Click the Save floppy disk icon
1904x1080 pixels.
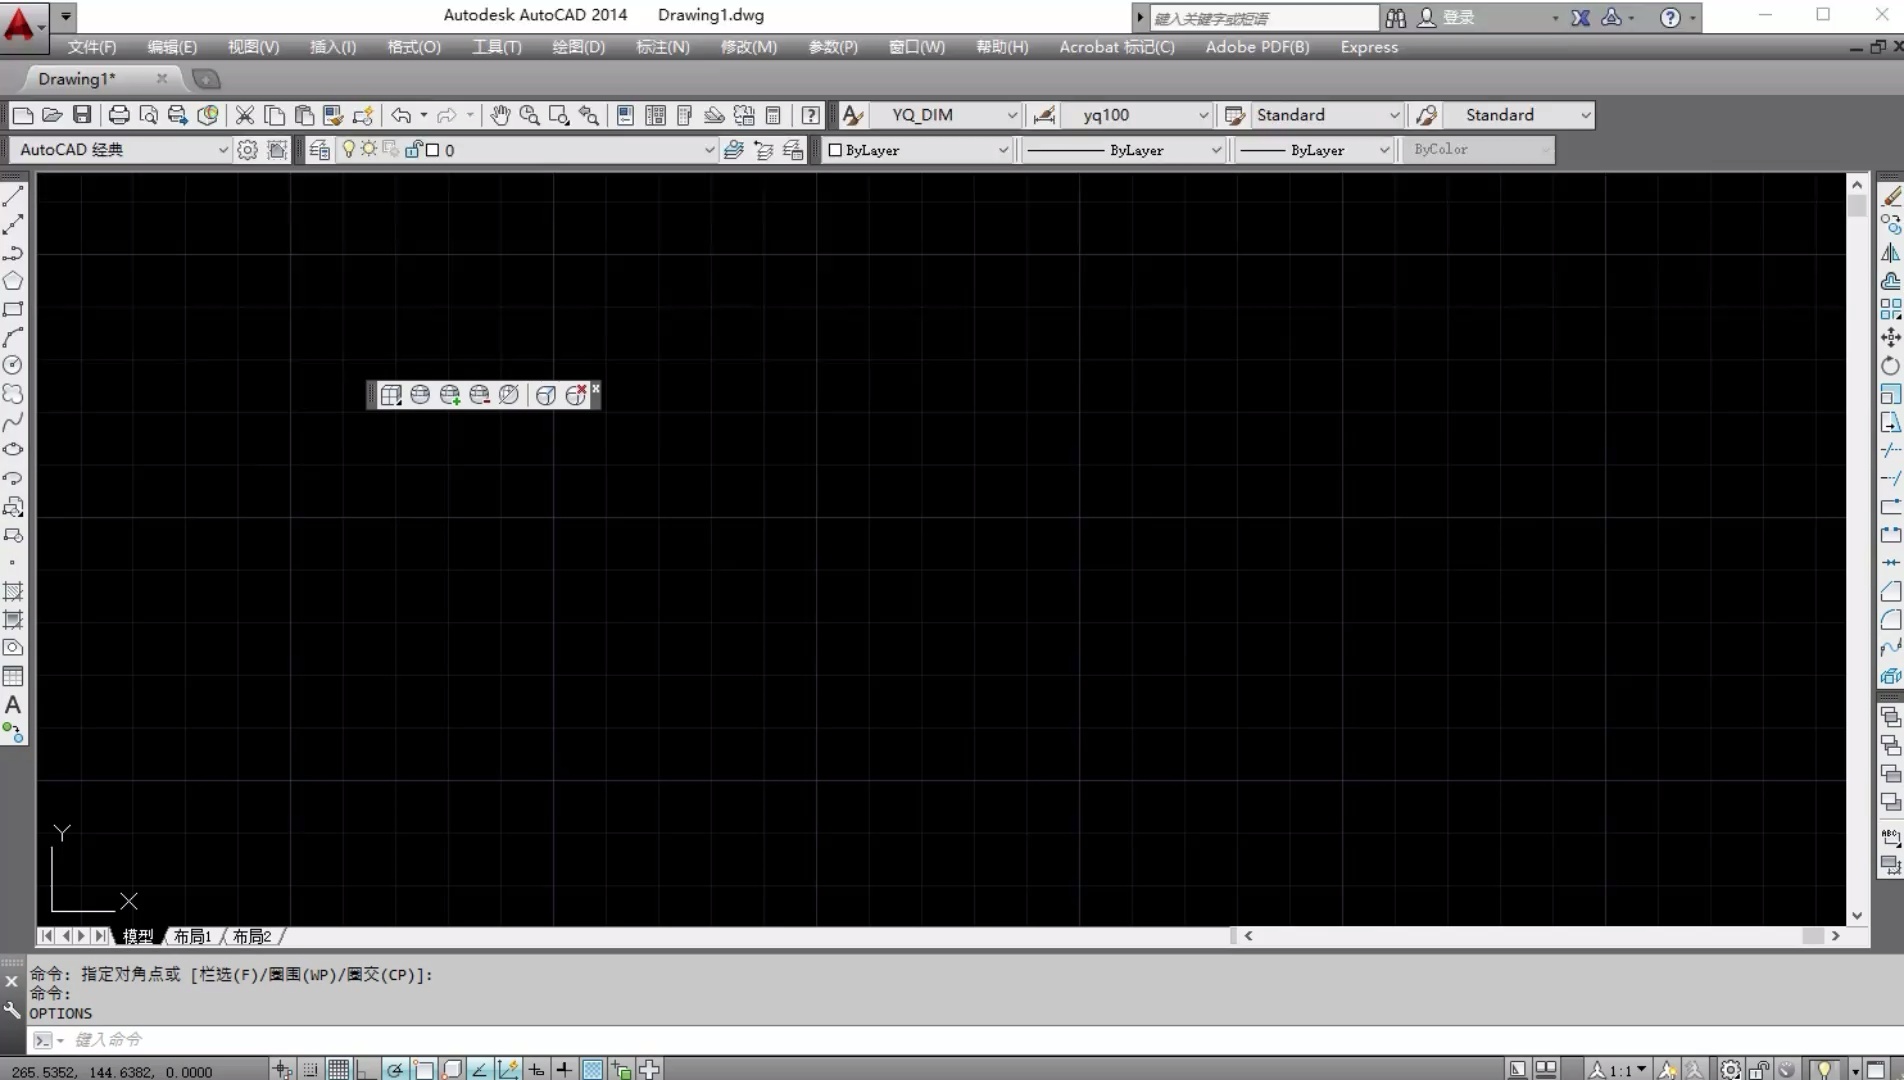82,115
